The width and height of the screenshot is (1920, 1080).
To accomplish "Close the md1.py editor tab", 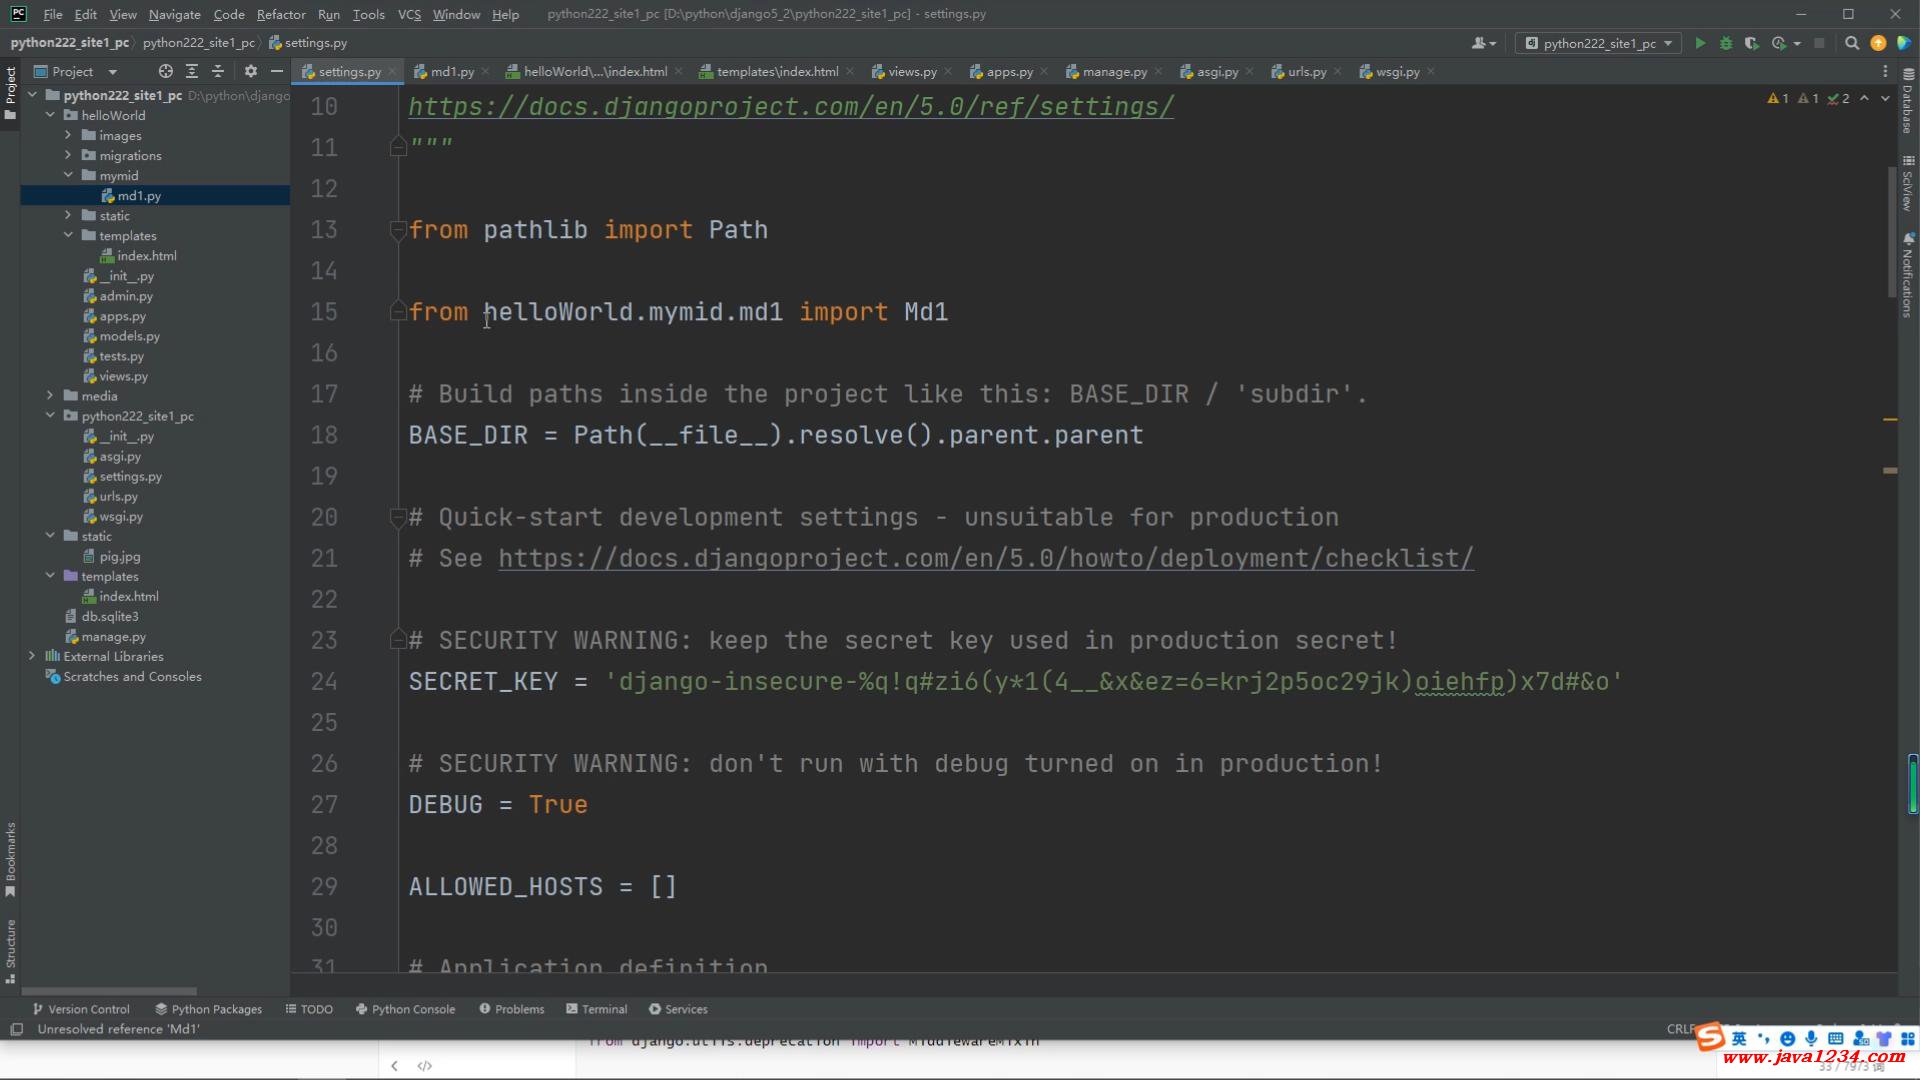I will (485, 71).
